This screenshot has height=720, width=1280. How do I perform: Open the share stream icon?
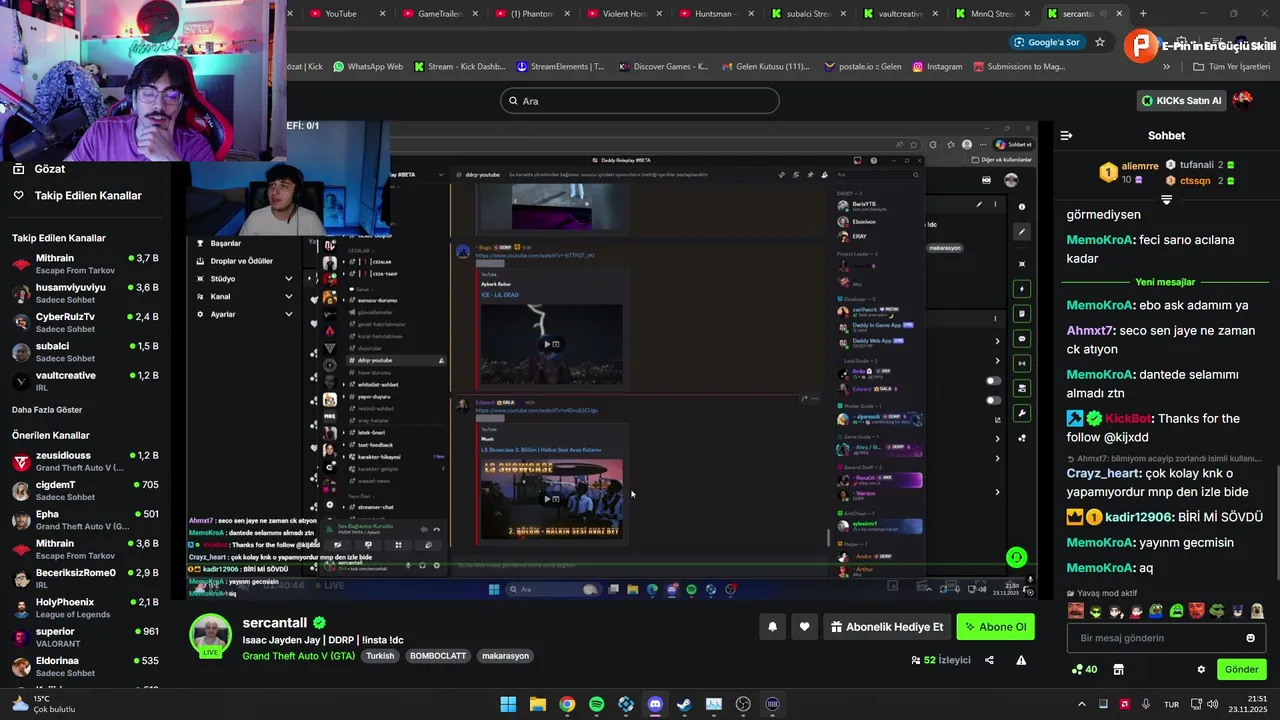tap(989, 660)
